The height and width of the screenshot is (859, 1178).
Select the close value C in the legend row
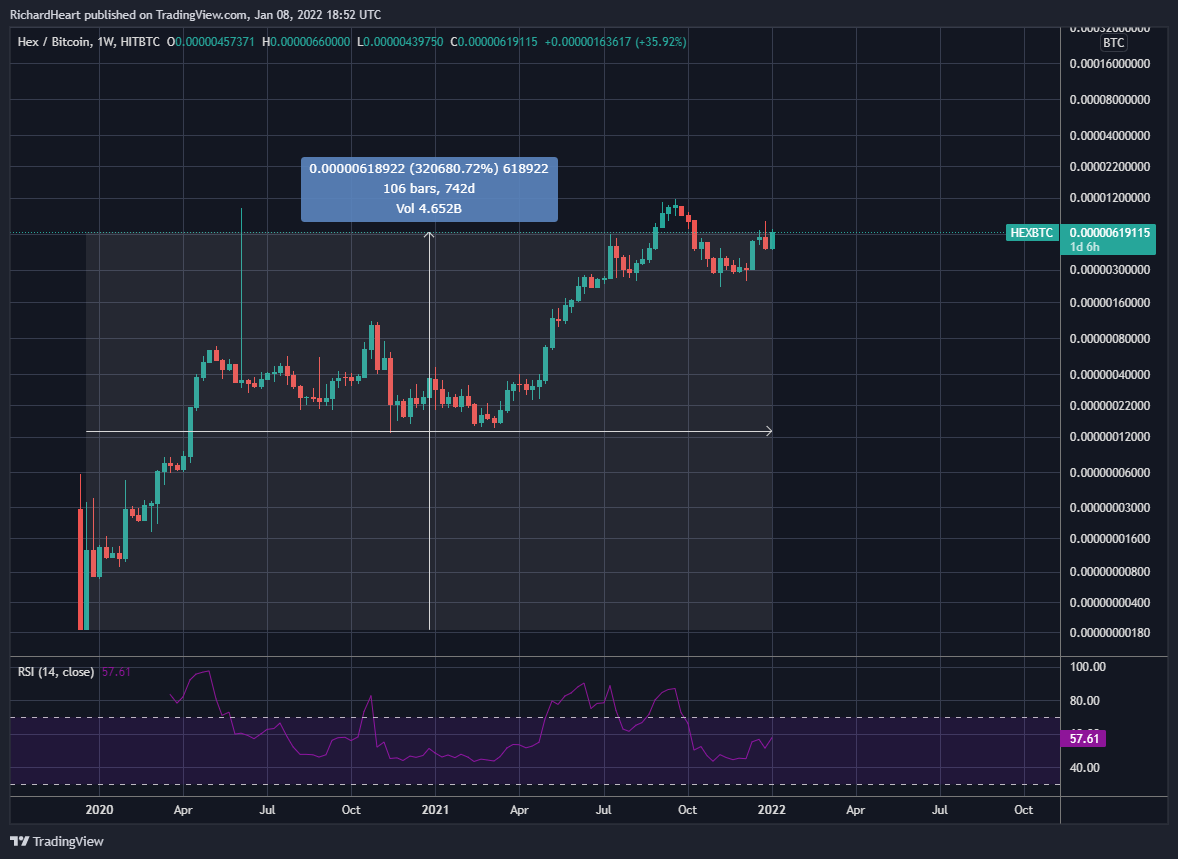click(x=494, y=42)
